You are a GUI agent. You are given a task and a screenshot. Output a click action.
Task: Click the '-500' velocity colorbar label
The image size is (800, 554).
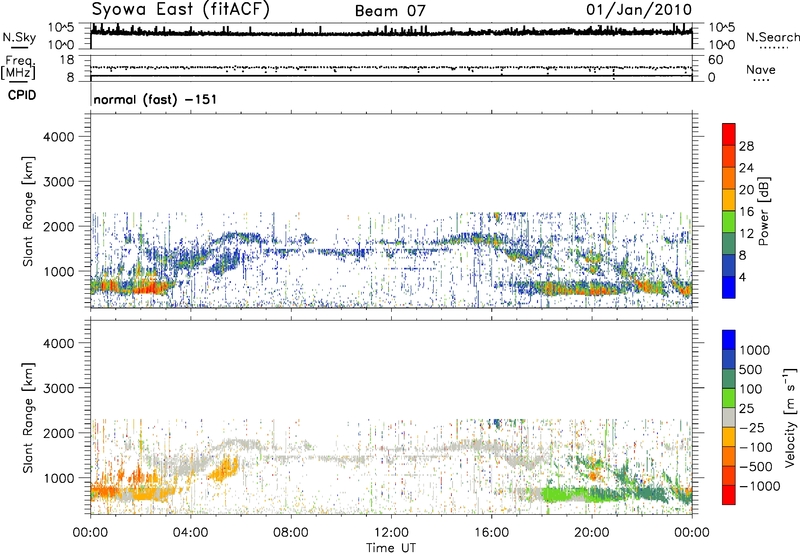(x=756, y=467)
